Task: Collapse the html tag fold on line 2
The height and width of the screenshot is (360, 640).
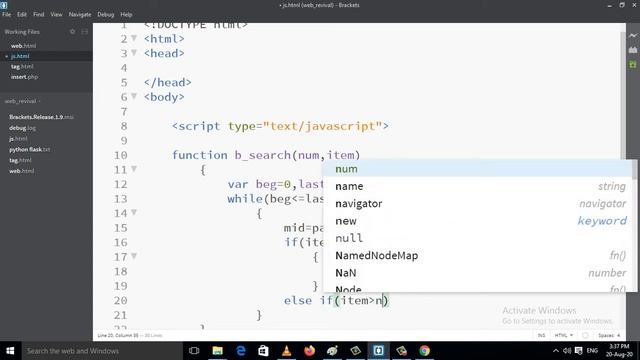Action: click(134, 38)
